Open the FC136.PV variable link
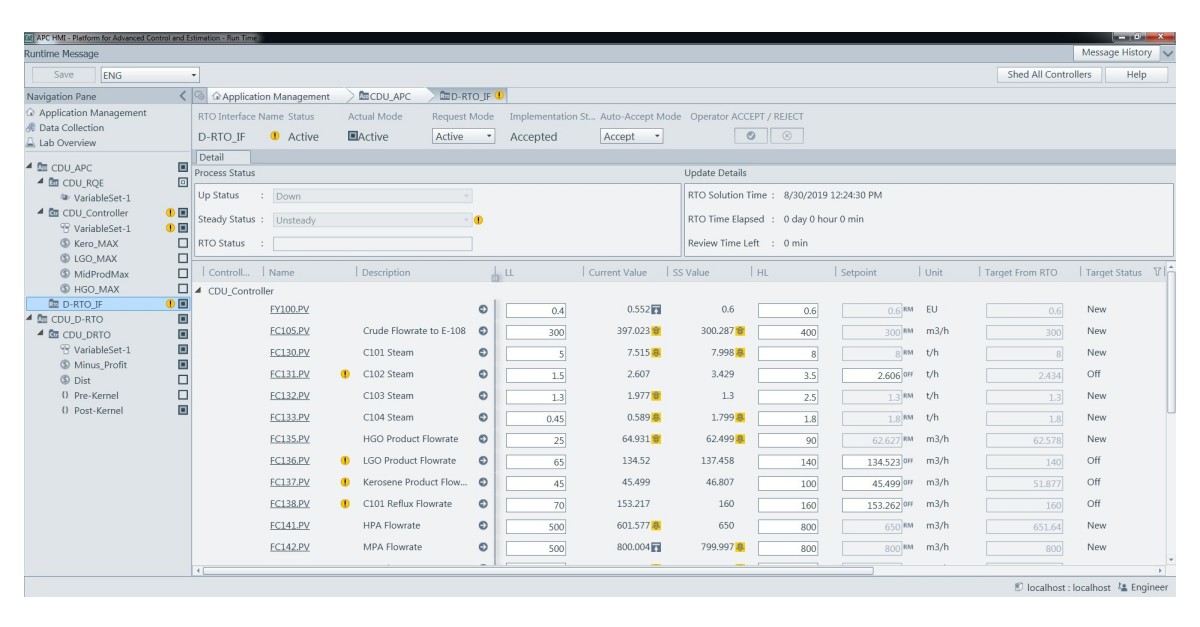Screen dimensions: 1200x627 click(x=290, y=461)
